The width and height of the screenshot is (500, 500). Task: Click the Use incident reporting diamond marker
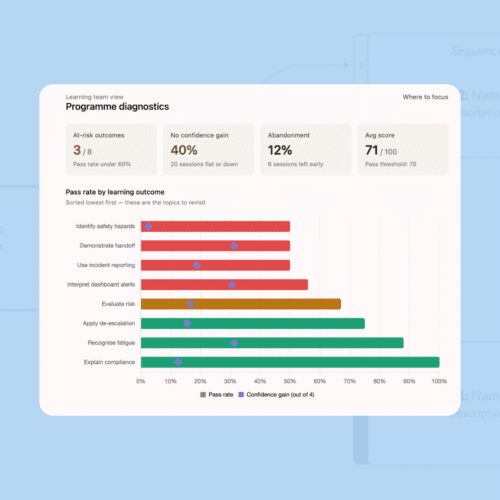(x=197, y=265)
